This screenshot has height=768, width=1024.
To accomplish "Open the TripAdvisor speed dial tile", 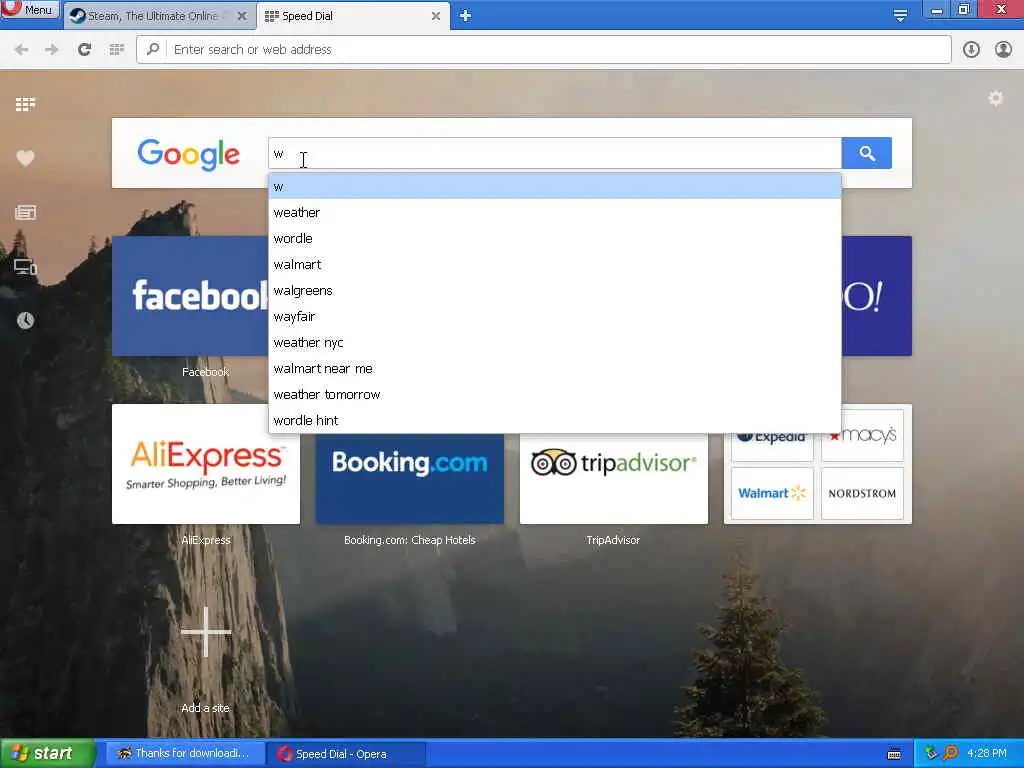I will click(x=614, y=478).
